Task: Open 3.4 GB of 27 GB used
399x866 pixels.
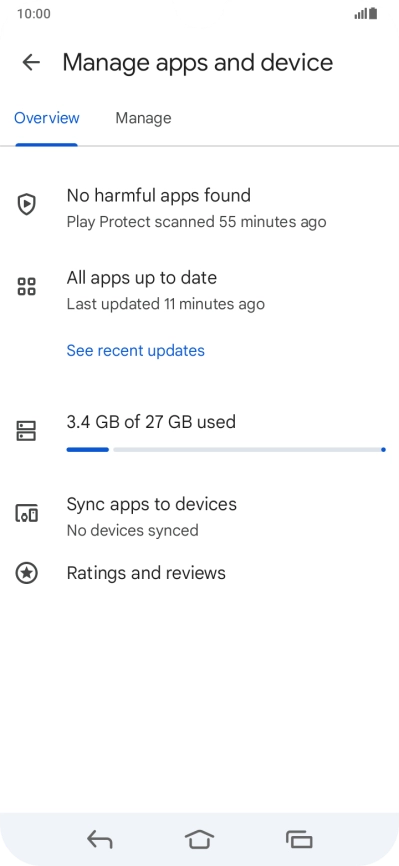Action: (x=151, y=422)
